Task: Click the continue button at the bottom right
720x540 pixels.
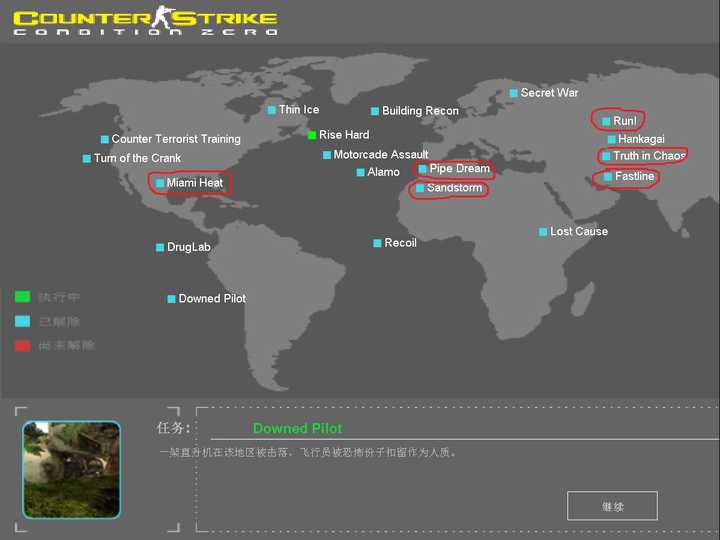Action: click(612, 506)
